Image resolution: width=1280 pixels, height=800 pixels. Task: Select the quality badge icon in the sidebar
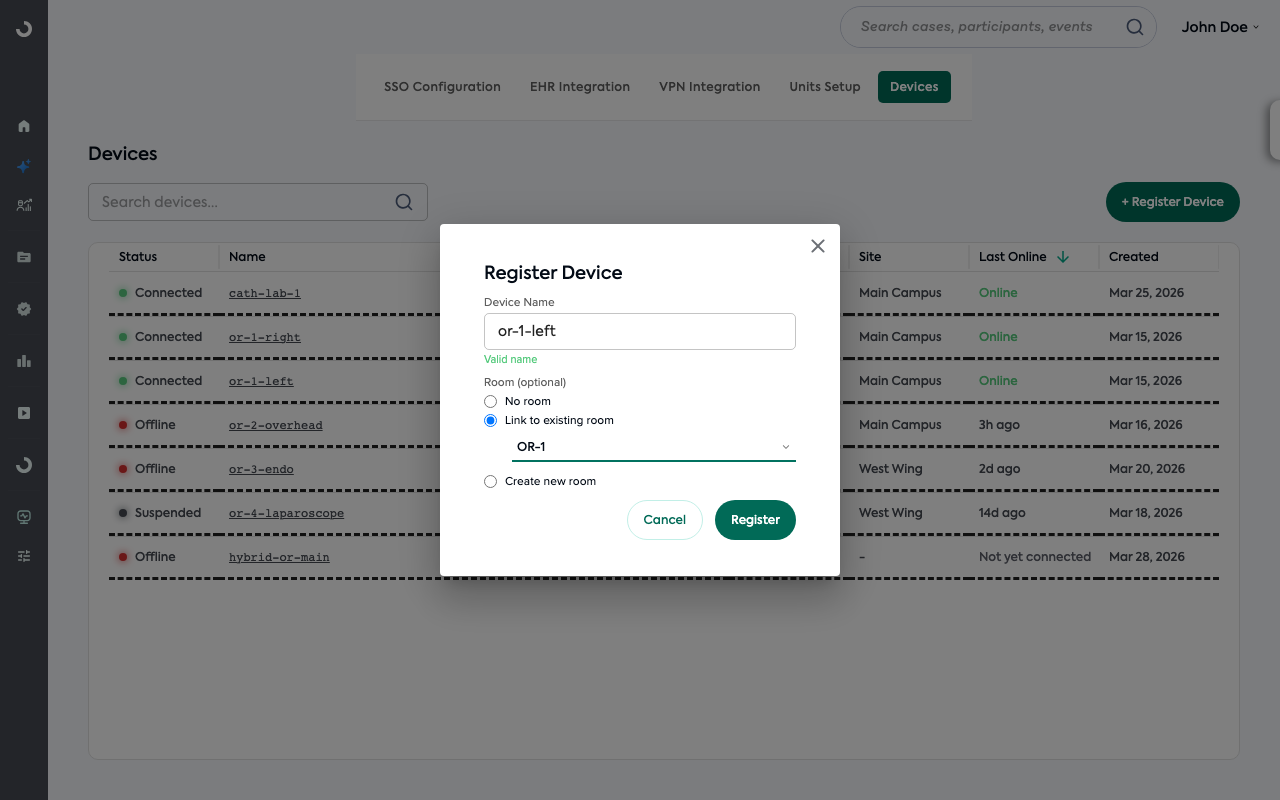point(23,309)
